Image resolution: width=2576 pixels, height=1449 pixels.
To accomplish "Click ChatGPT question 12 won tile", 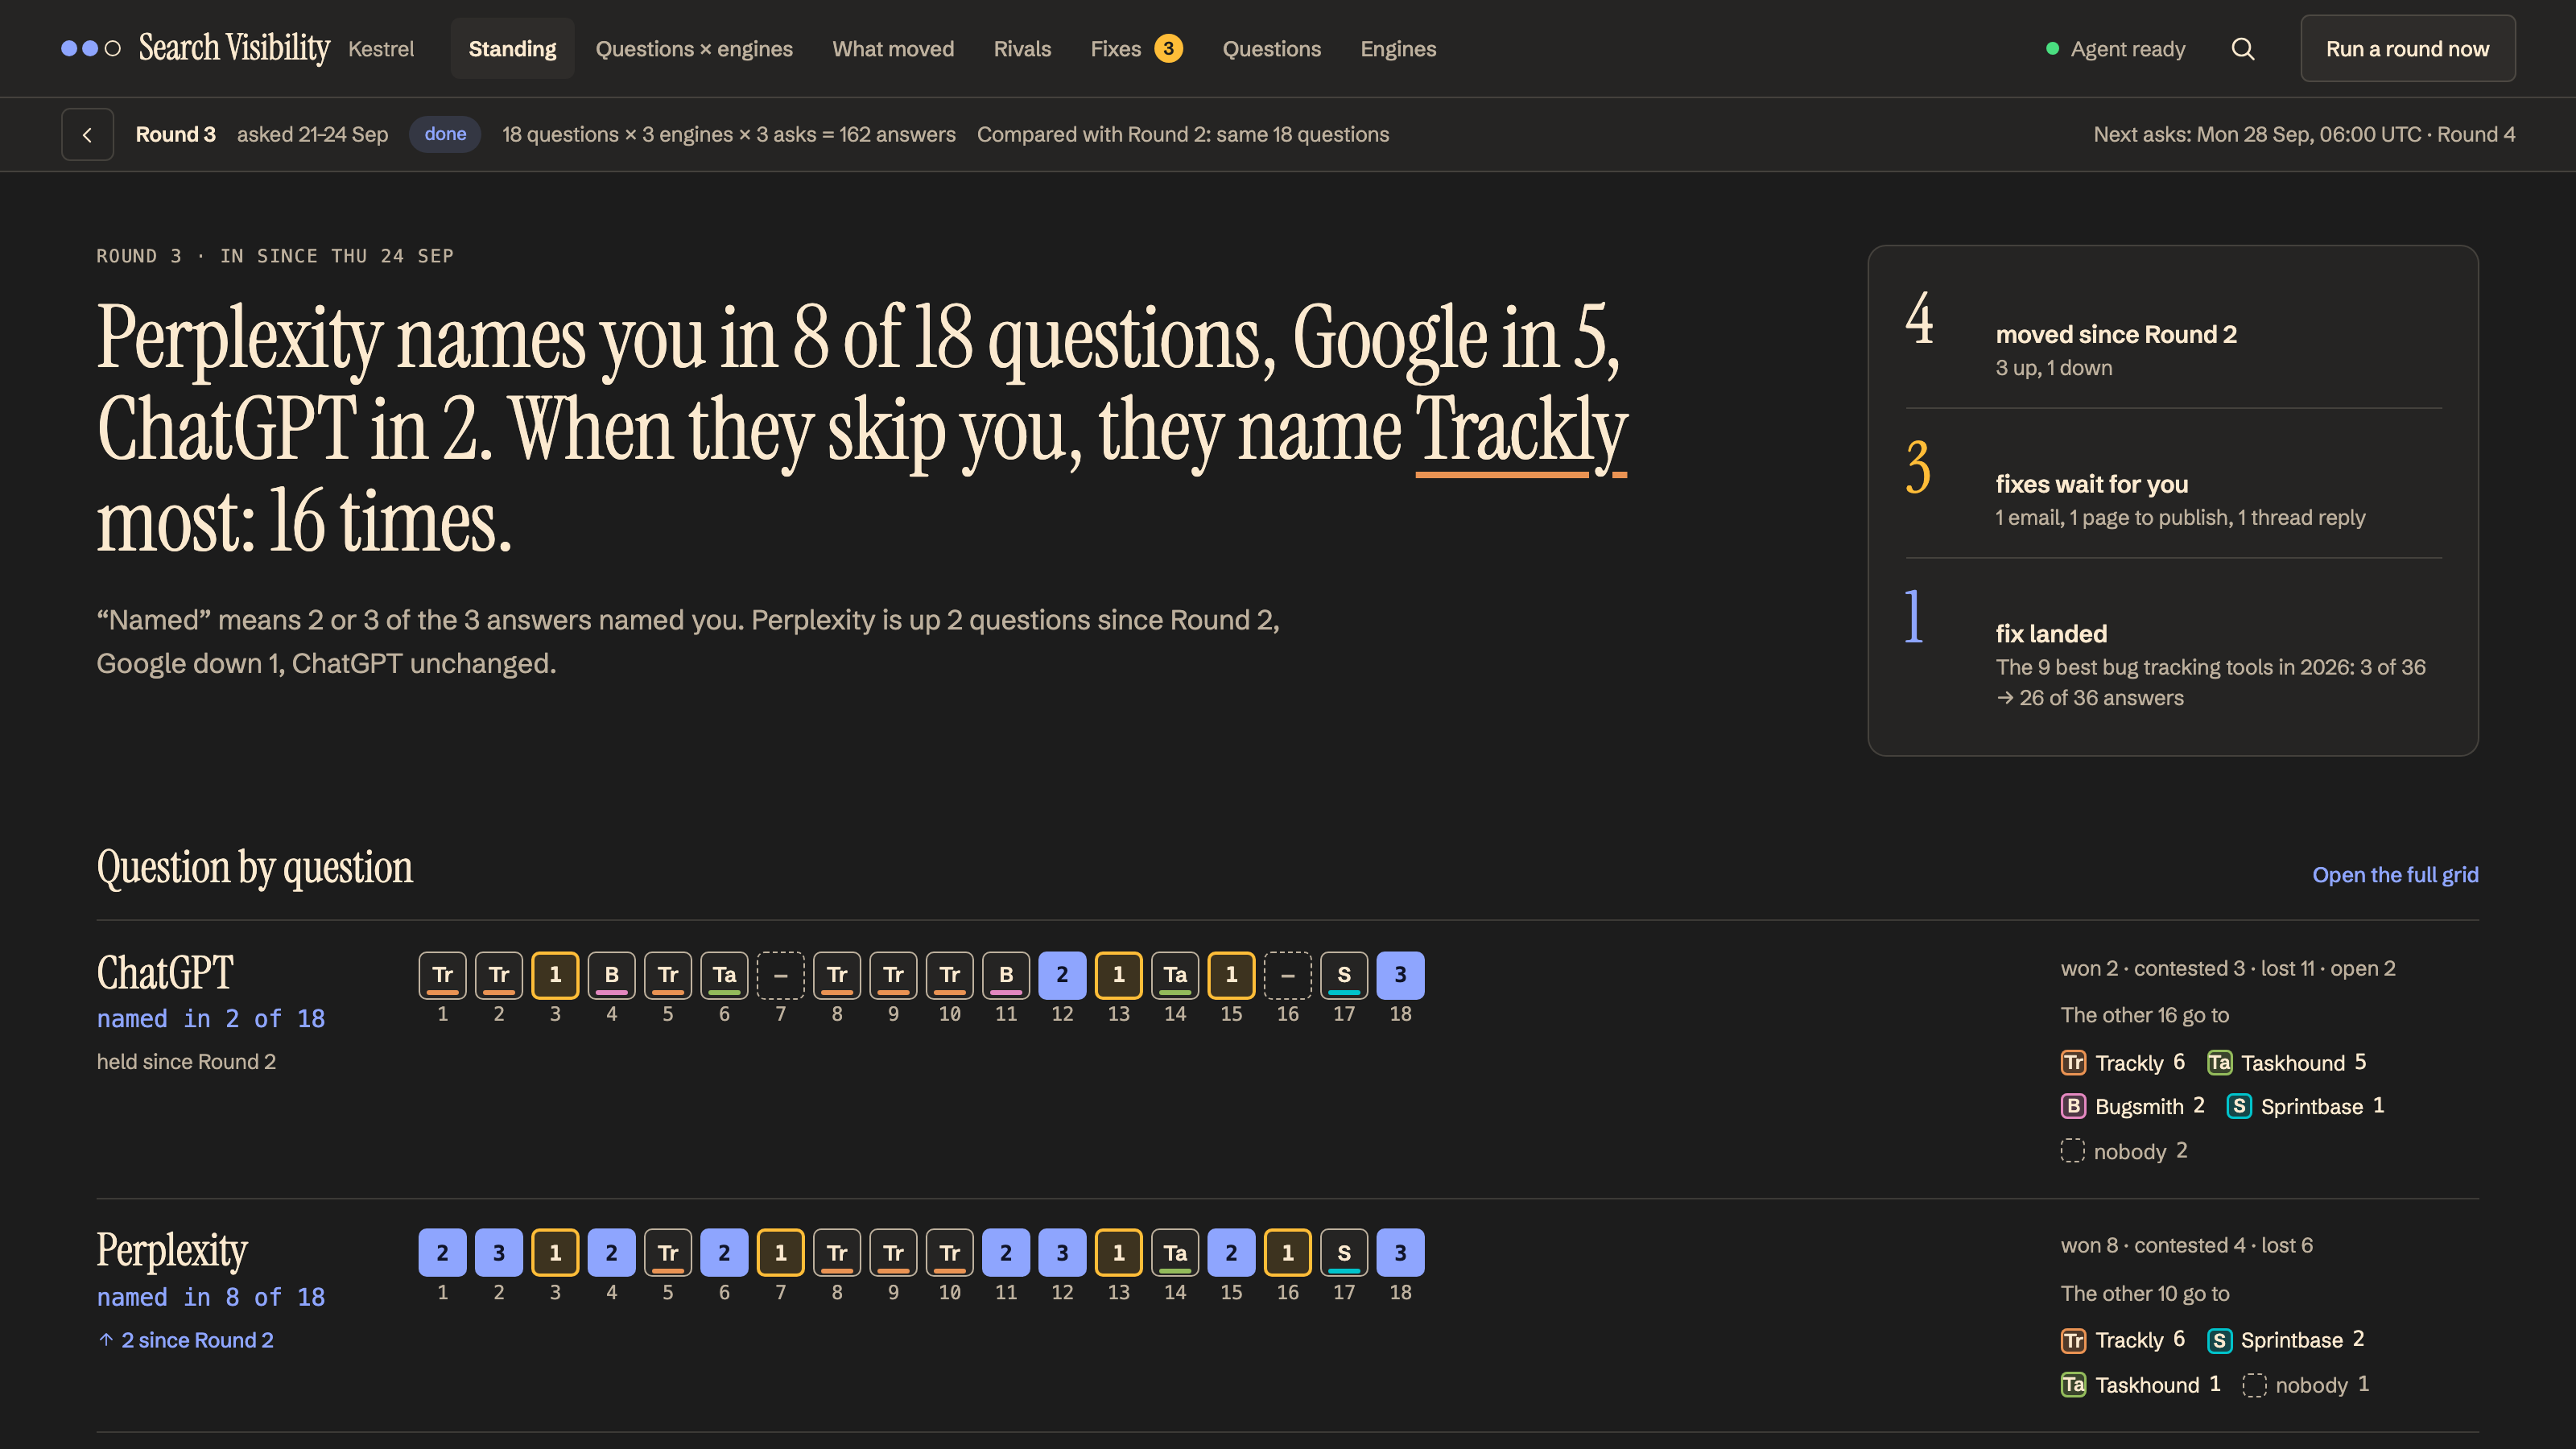I will (1062, 975).
